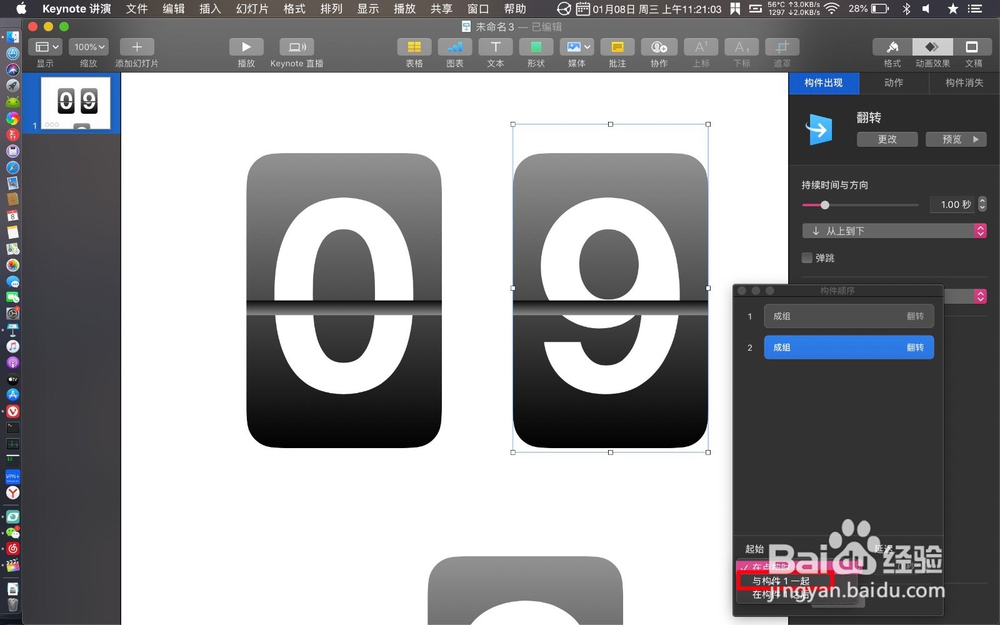1000x625 pixels.
Task: Open the Arrange (排列) menu
Action: [x=331, y=9]
